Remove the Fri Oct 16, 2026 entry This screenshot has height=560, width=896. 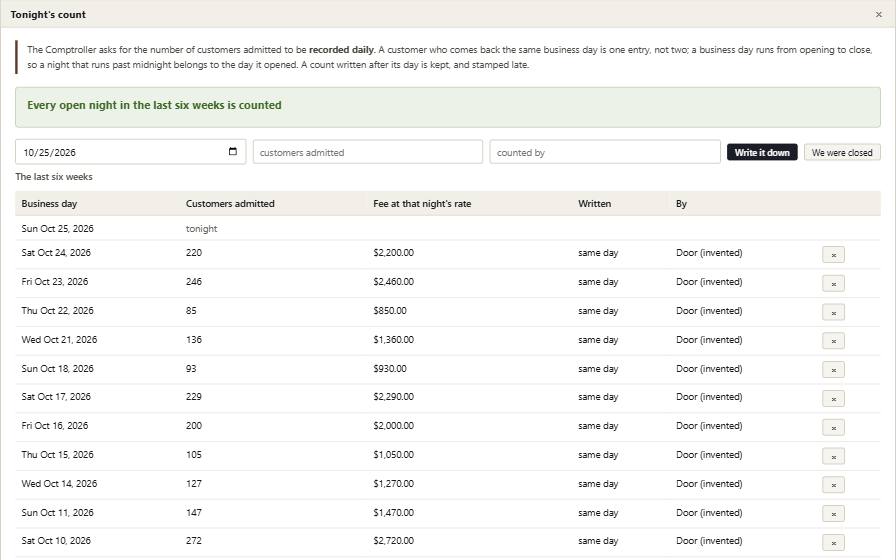point(833,427)
